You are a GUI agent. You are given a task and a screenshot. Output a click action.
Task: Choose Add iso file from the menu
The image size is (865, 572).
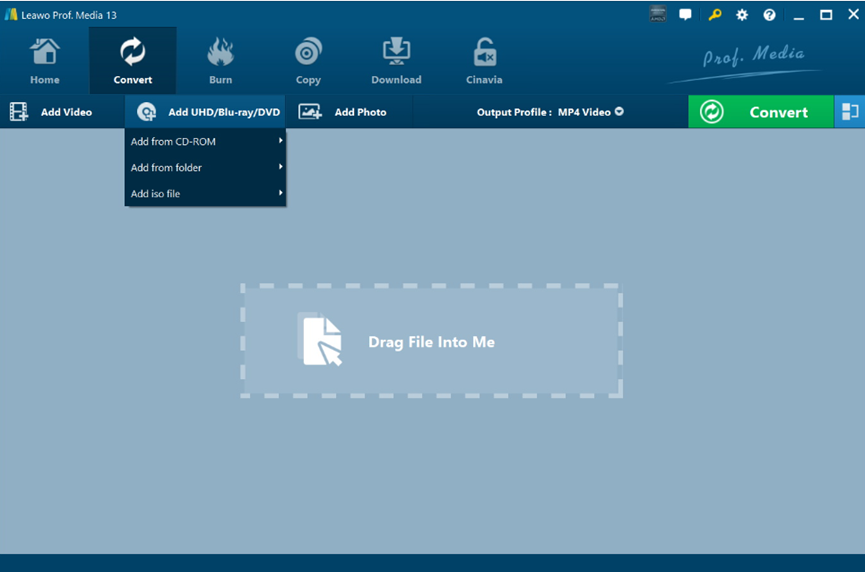pyautogui.click(x=205, y=194)
